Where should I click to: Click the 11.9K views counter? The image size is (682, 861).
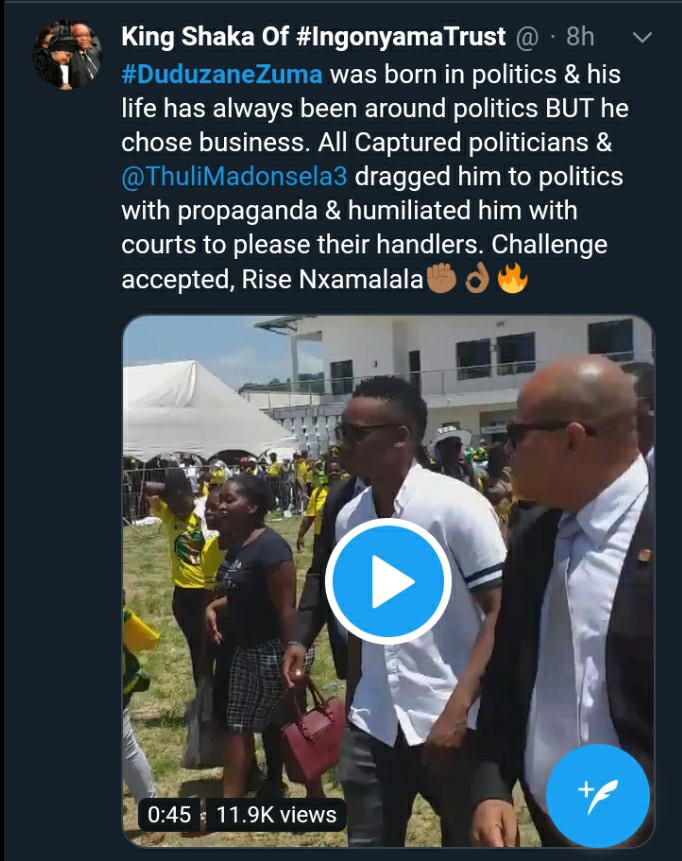coord(276,814)
